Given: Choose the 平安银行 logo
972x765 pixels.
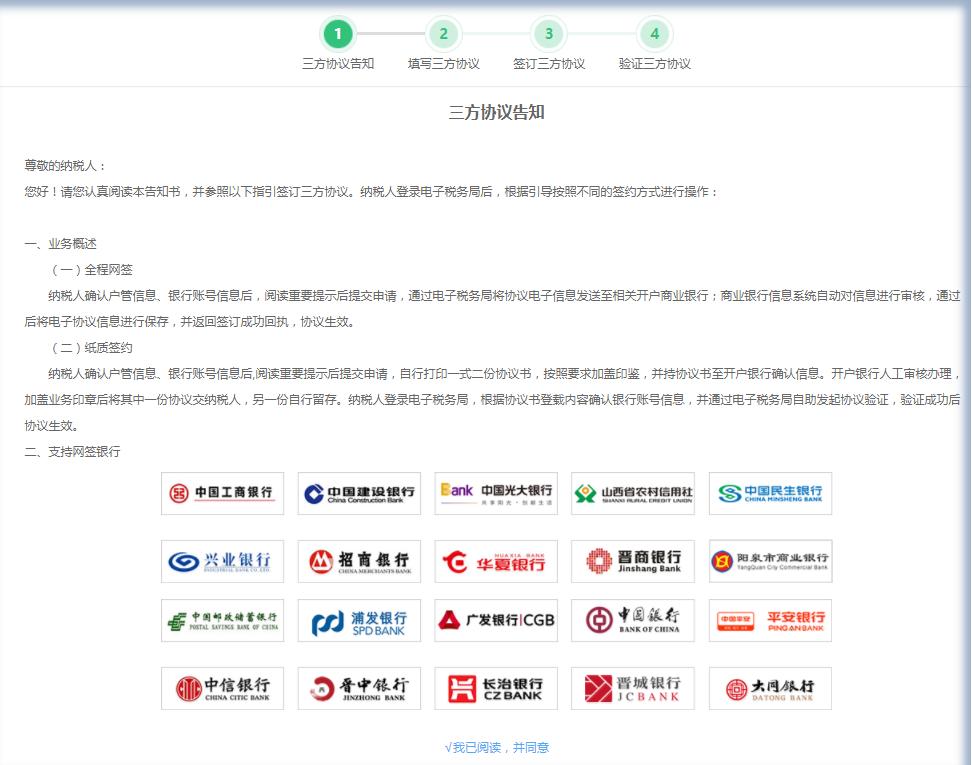Looking at the screenshot, I should [x=769, y=620].
